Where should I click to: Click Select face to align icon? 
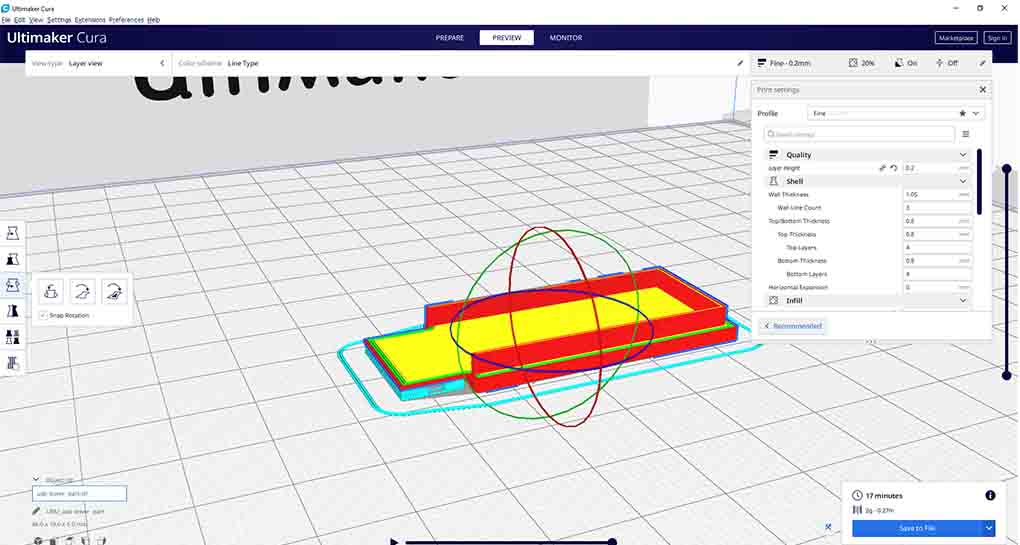114,291
